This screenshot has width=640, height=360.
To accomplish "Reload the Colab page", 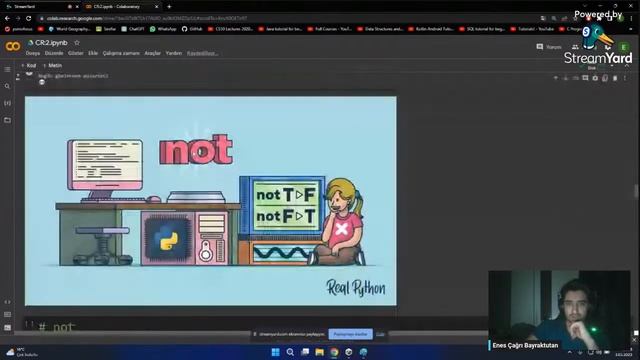I will 29,18.
